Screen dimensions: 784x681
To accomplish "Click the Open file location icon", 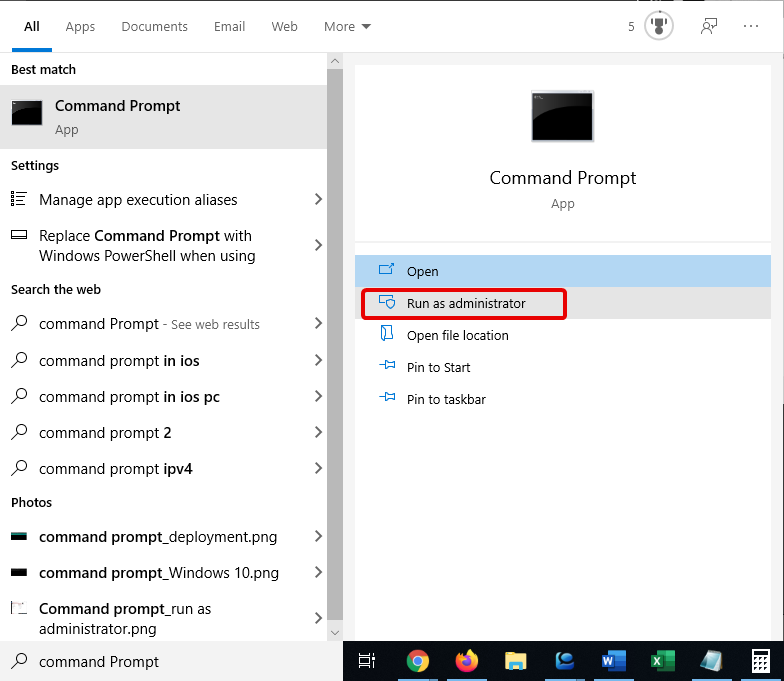I will tap(386, 334).
